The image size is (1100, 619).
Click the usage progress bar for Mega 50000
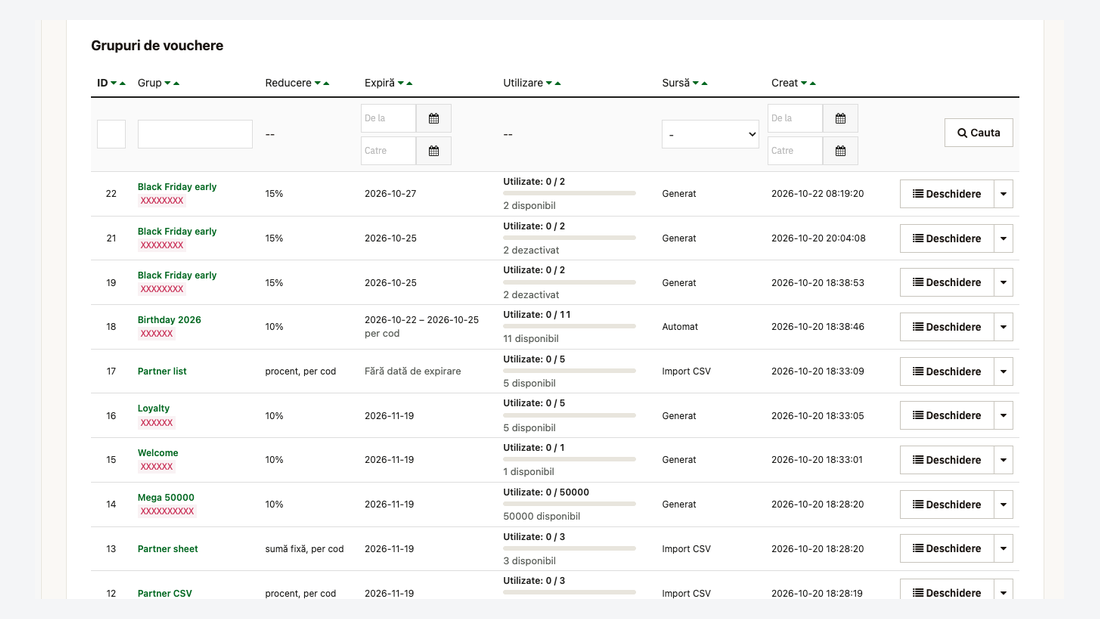coord(569,504)
